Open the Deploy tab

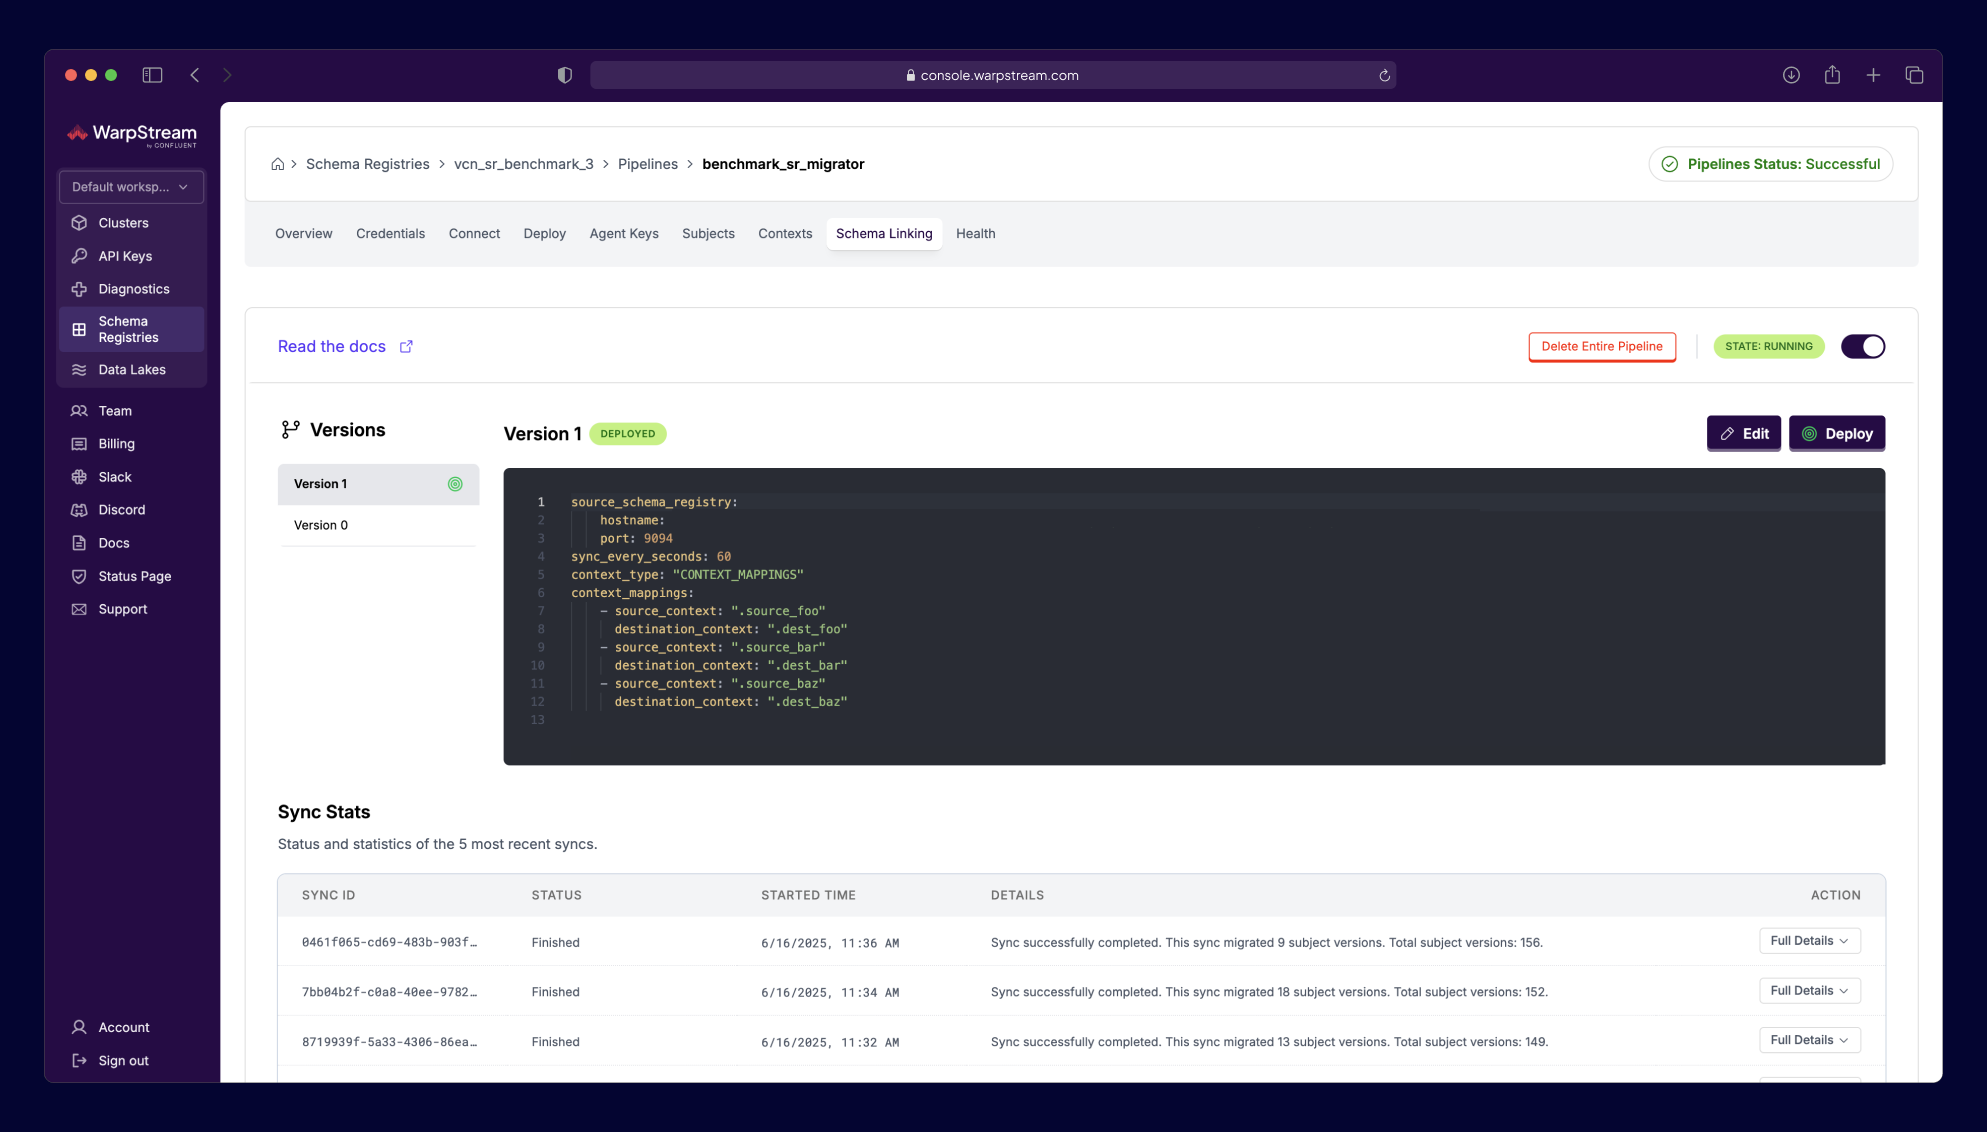(x=545, y=234)
